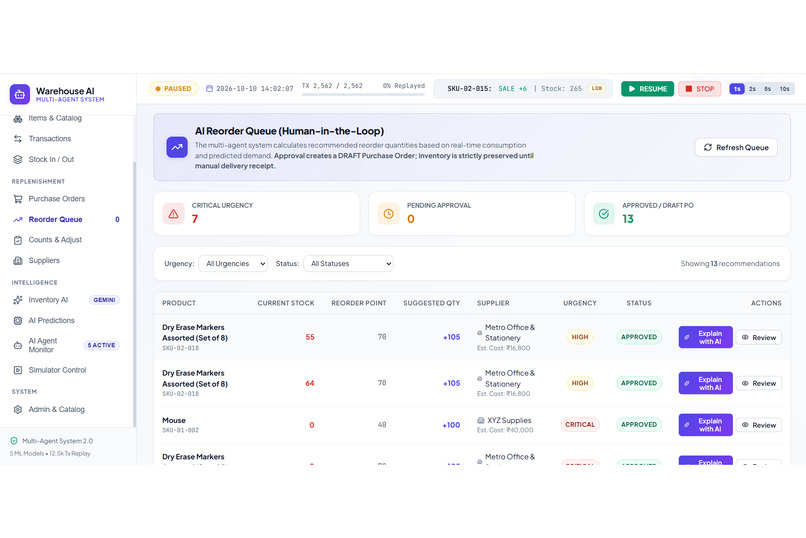Click the Purchase Orders cart icon
The width and height of the screenshot is (806, 538).
(18, 199)
